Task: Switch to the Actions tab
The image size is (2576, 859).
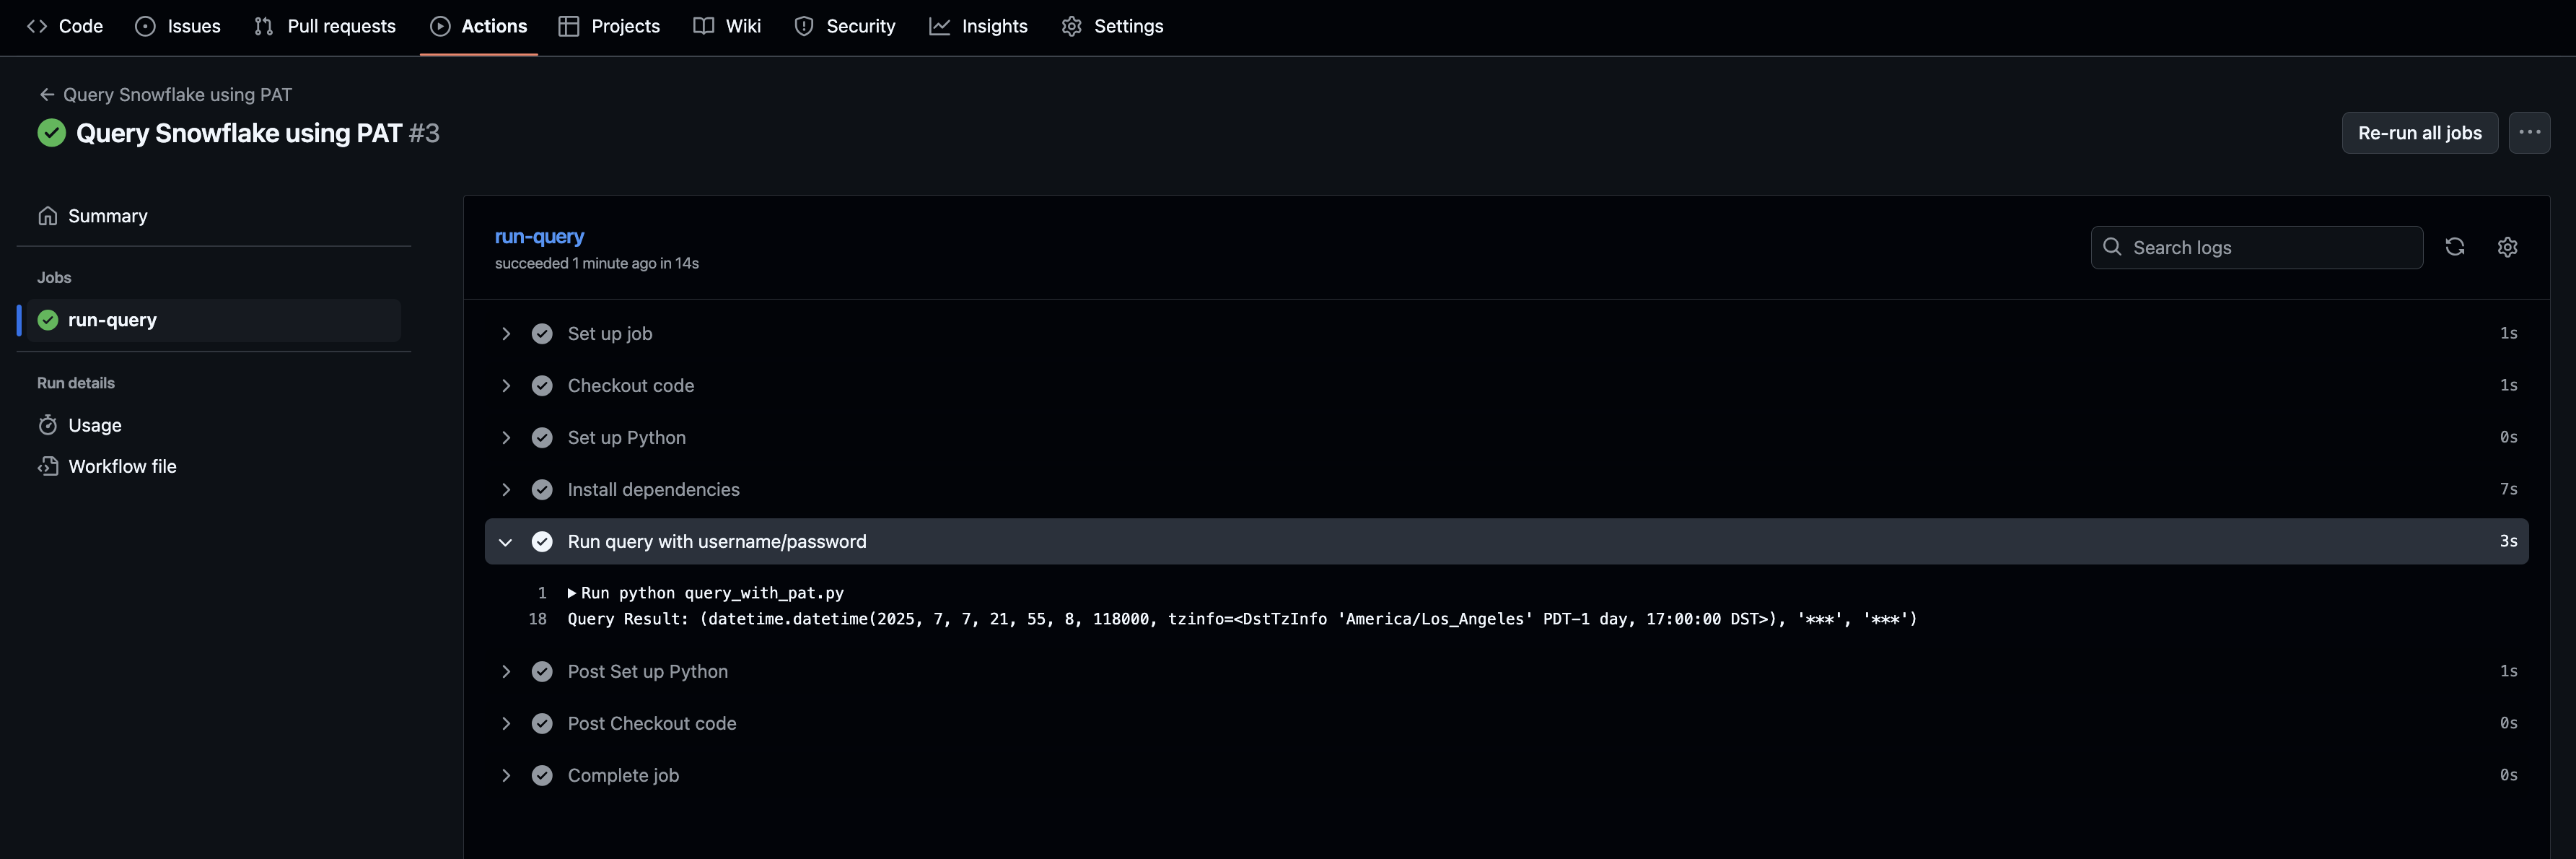Action: pos(478,26)
